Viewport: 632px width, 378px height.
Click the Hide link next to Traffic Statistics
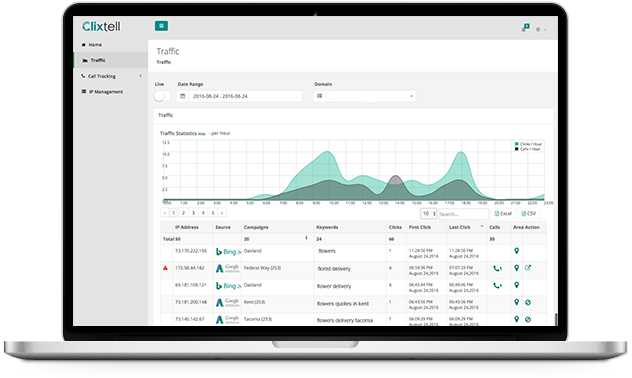[x=202, y=134]
